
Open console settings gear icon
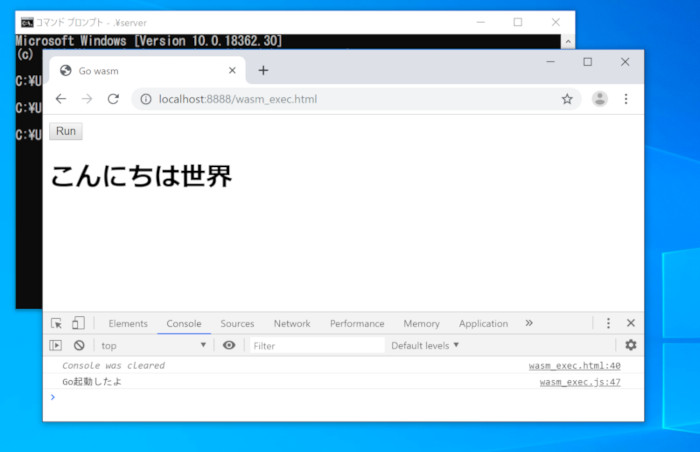[630, 345]
